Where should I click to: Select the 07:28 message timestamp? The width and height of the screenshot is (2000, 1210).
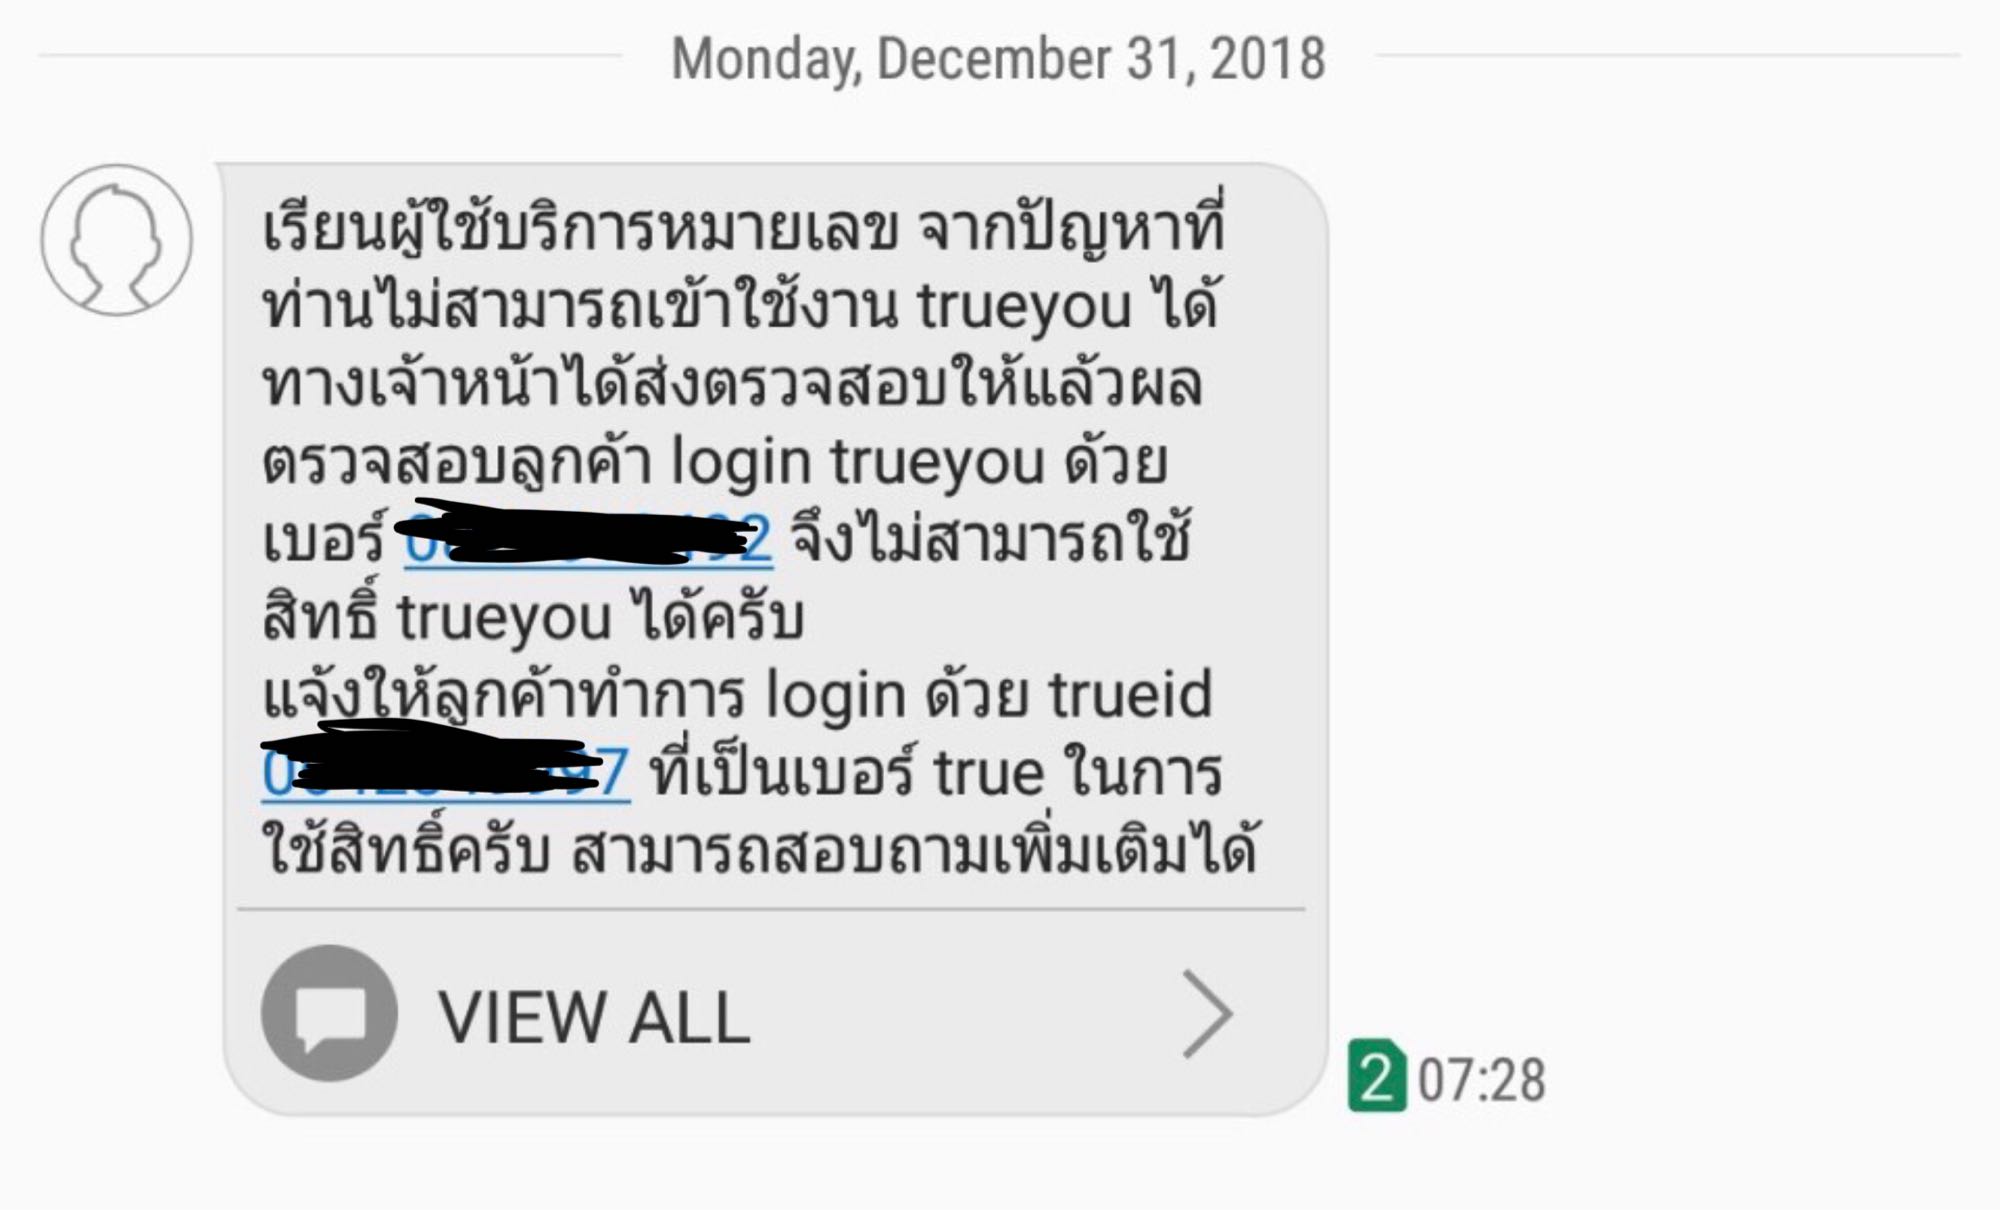click(1482, 1081)
